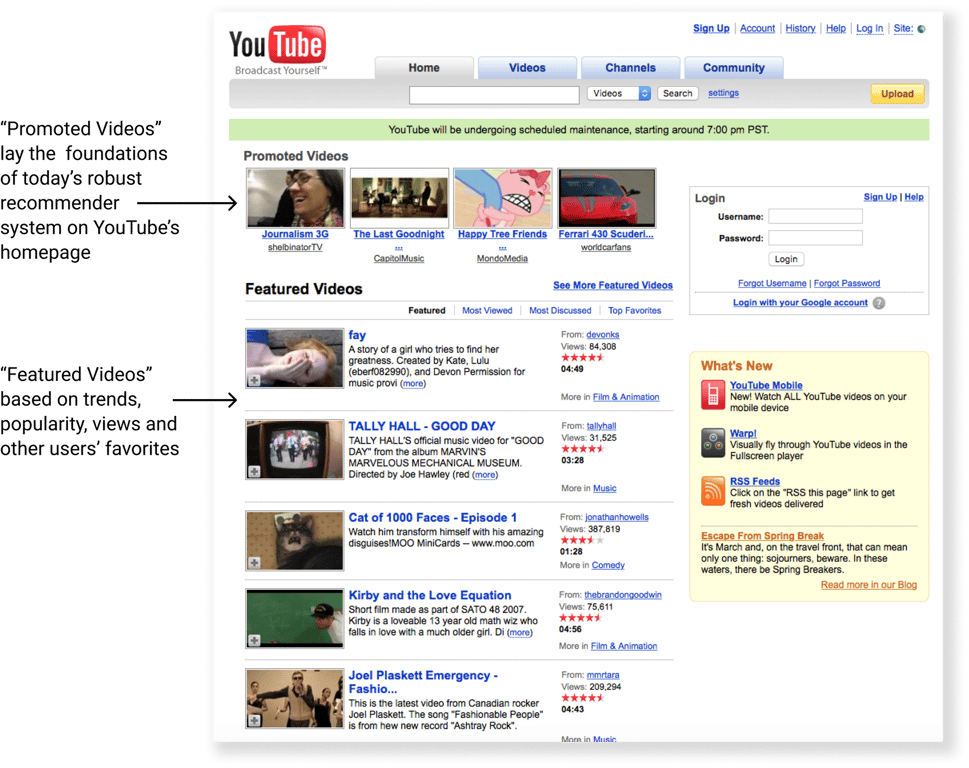Open the search type Videos dropdown
Screen dimensions: 969x768
[x=619, y=93]
